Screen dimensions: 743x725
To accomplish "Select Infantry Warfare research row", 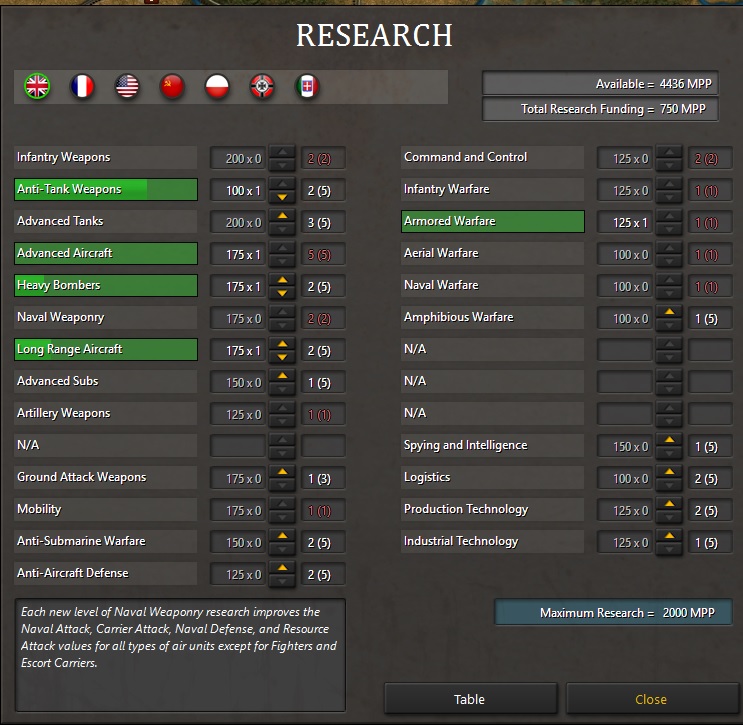I will tap(492, 190).
